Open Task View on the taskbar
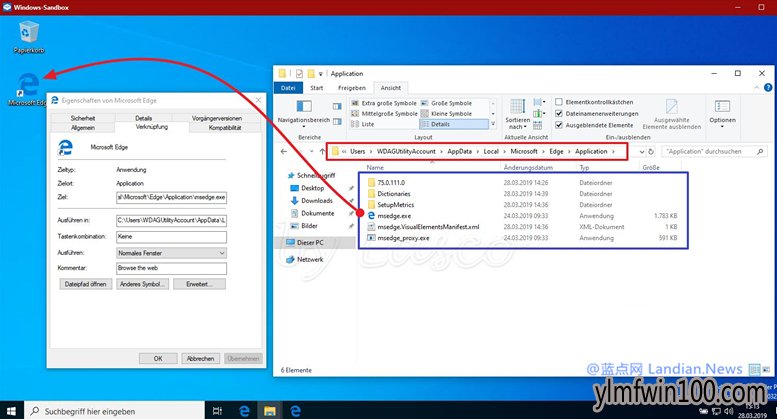 tap(217, 411)
